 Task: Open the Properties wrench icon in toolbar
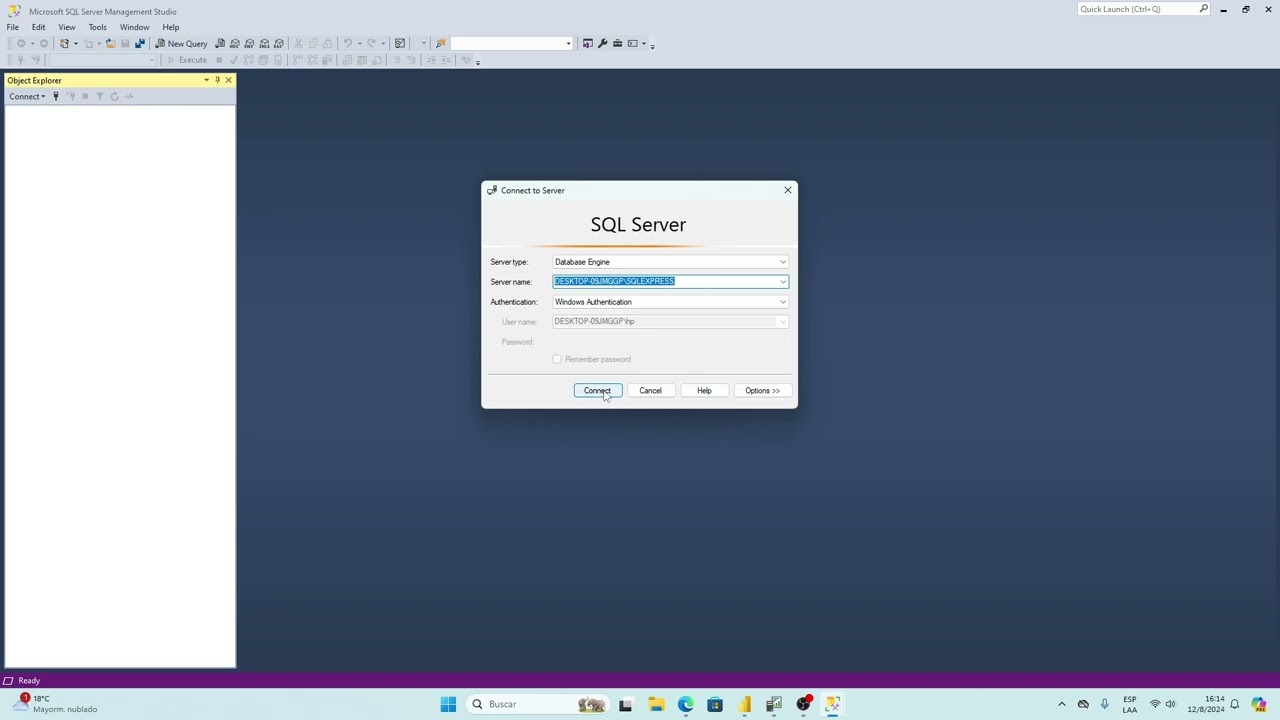click(602, 44)
